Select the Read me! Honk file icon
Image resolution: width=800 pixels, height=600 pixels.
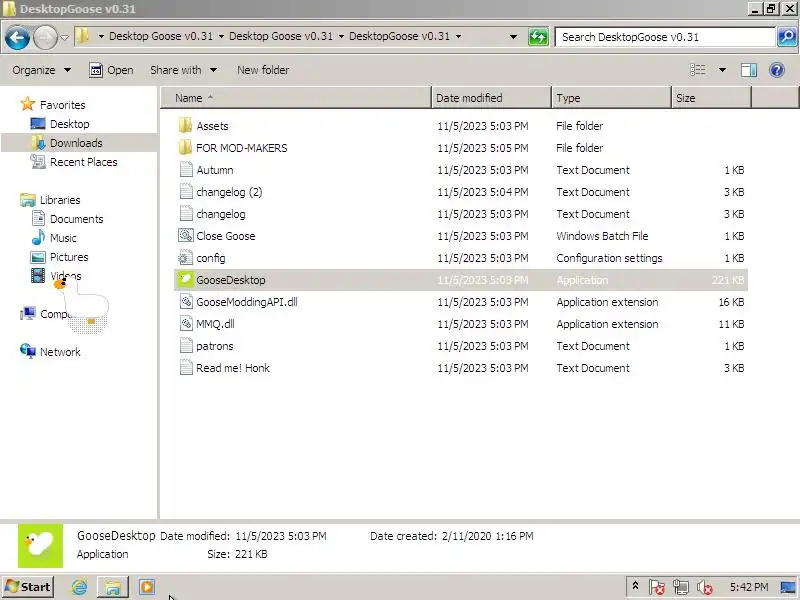186,367
